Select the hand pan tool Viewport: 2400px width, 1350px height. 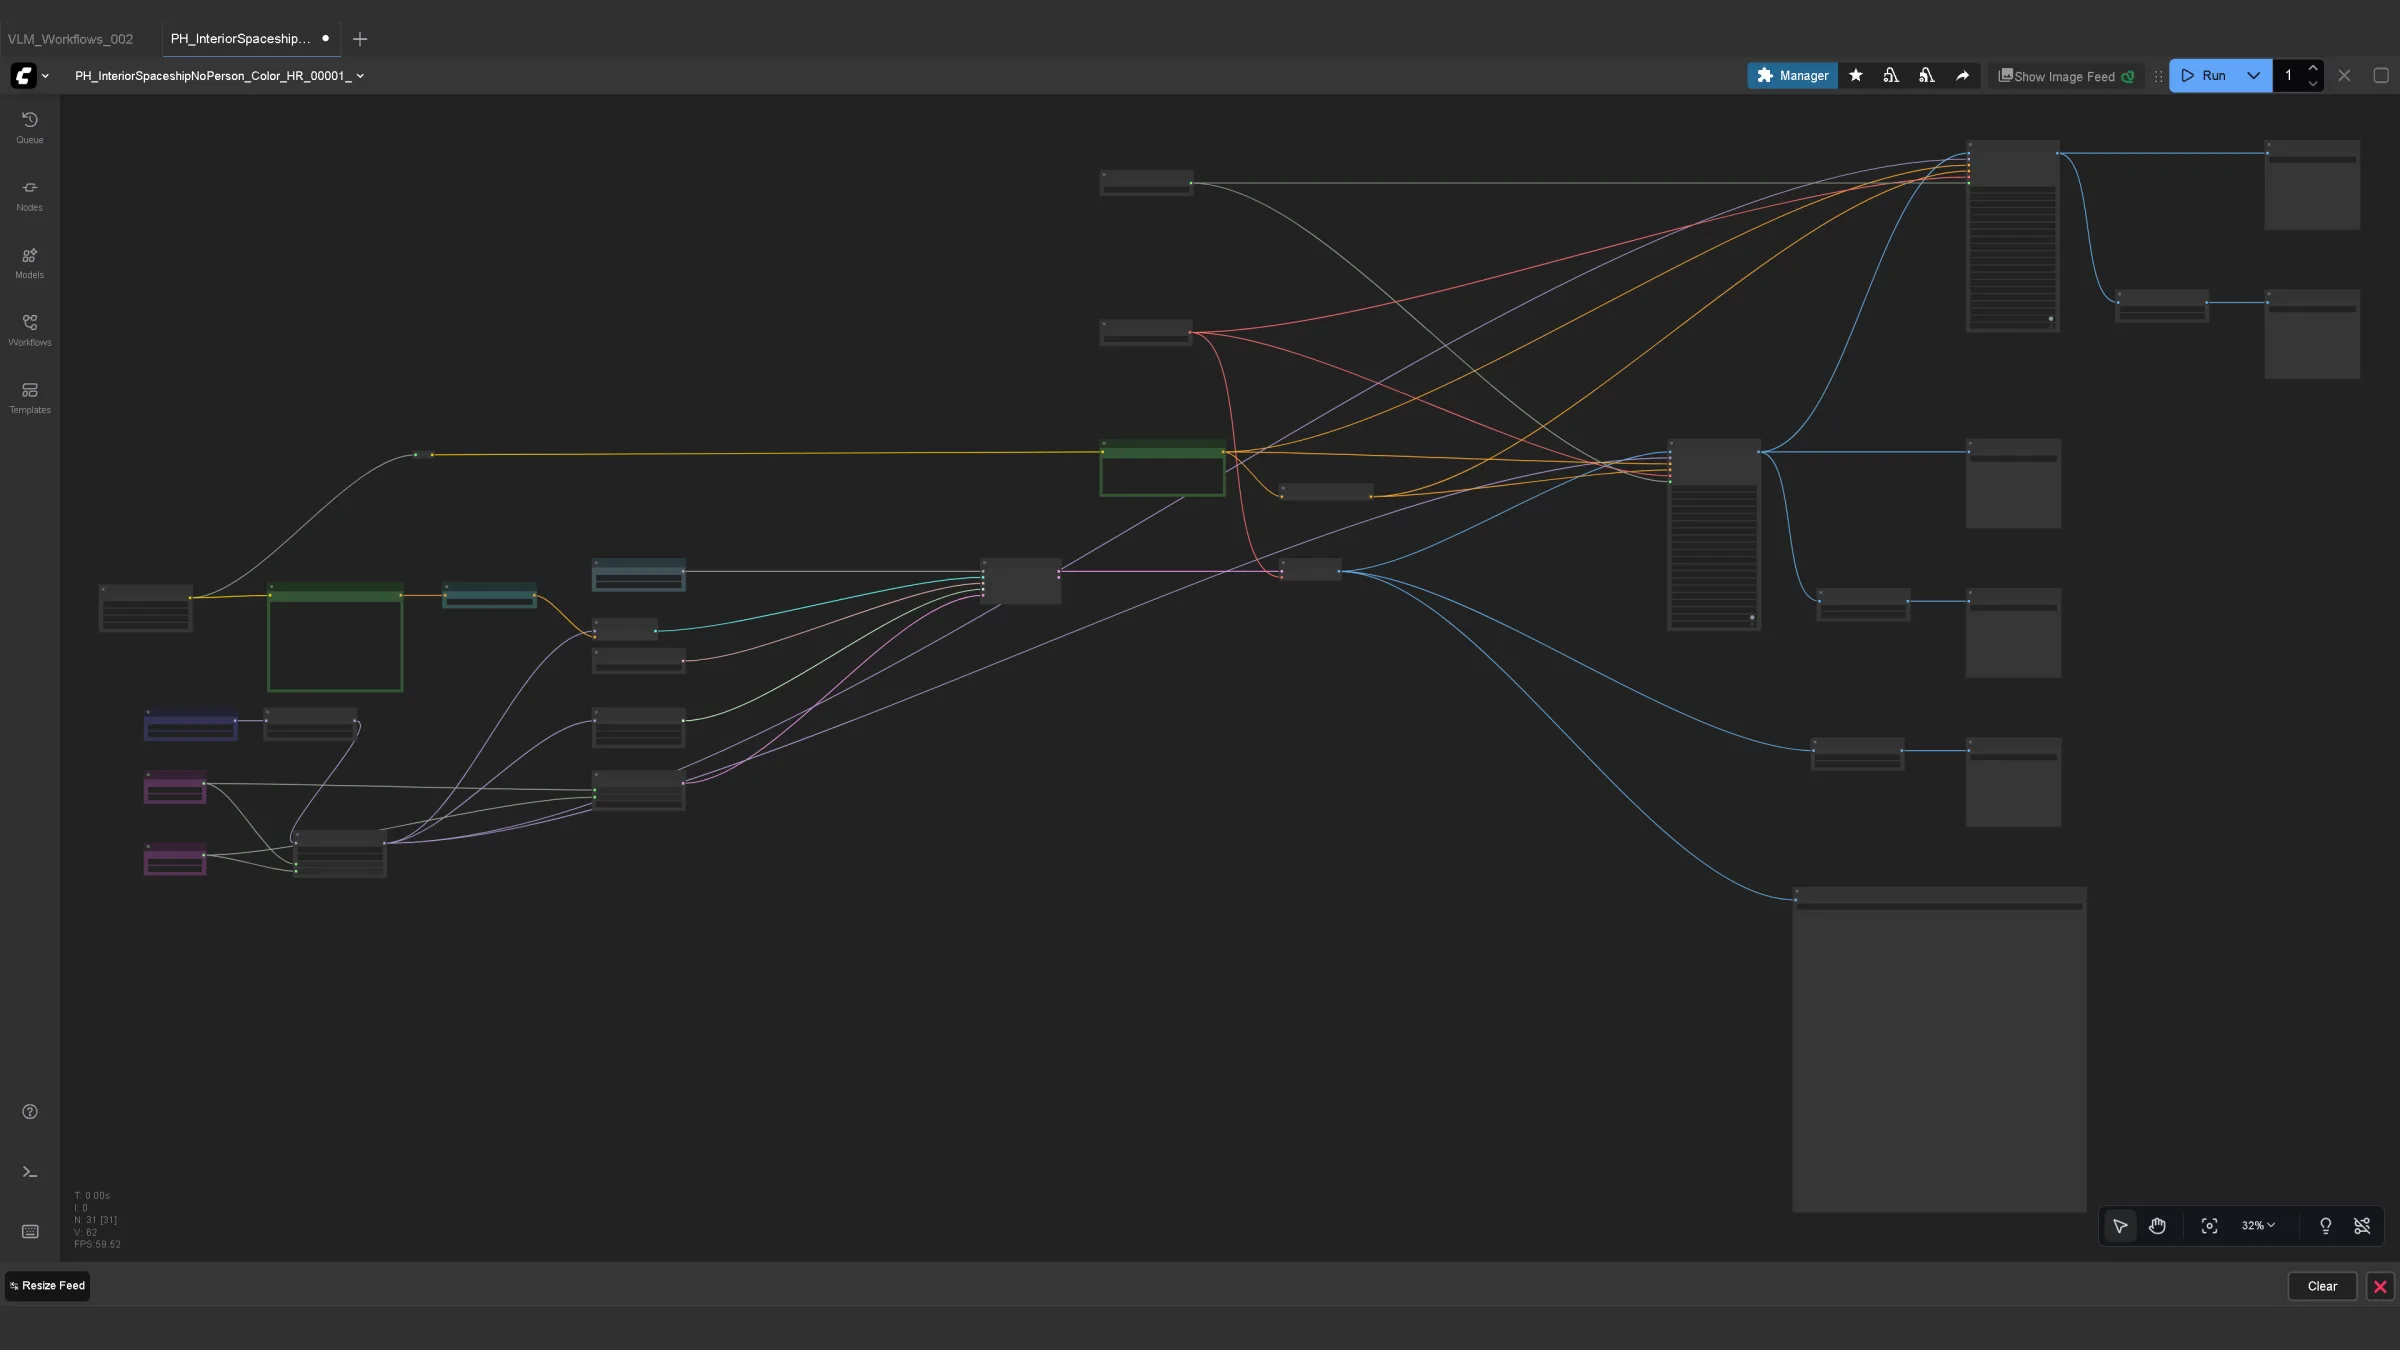pyautogui.click(x=2157, y=1226)
